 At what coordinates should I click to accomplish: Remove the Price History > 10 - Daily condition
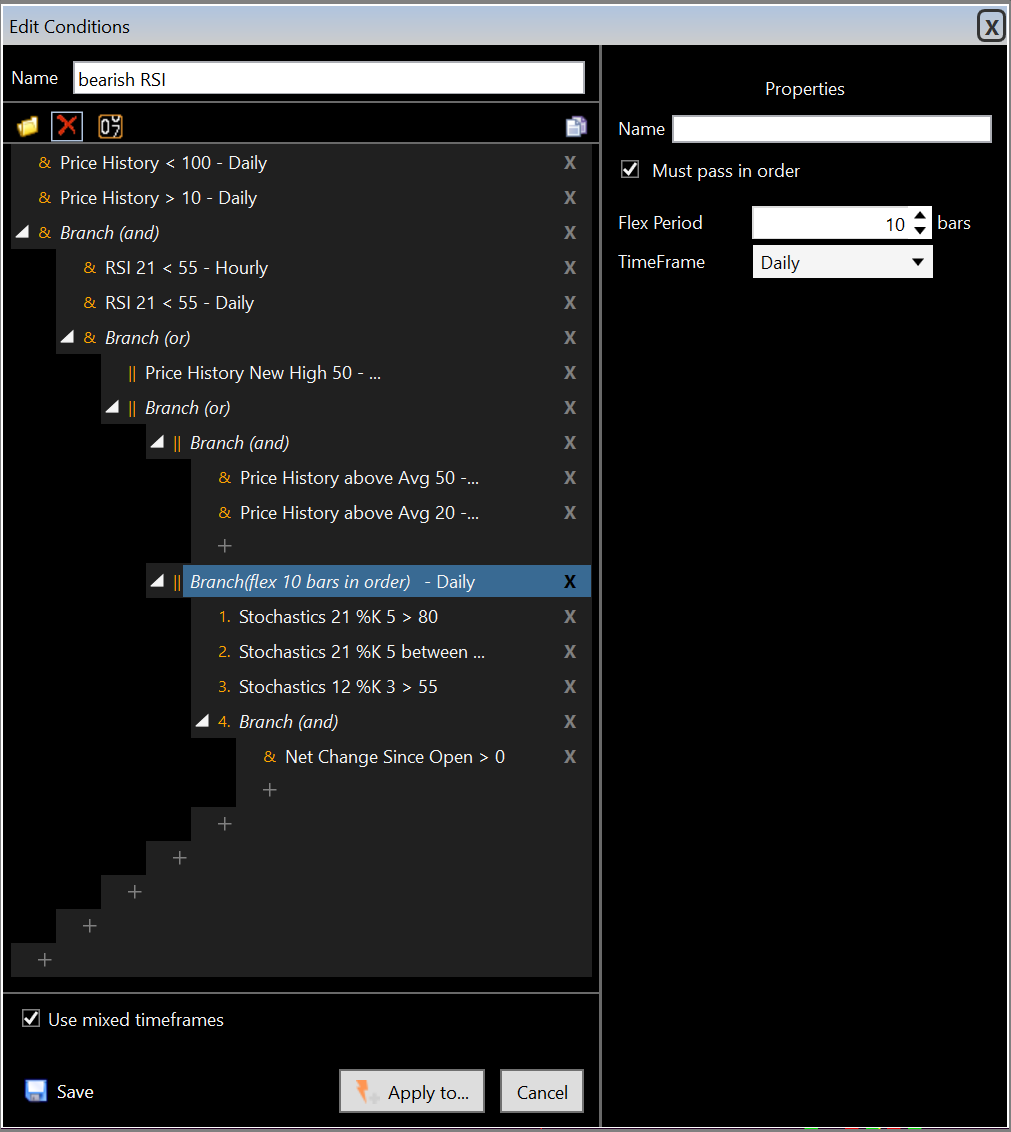pyautogui.click(x=570, y=198)
